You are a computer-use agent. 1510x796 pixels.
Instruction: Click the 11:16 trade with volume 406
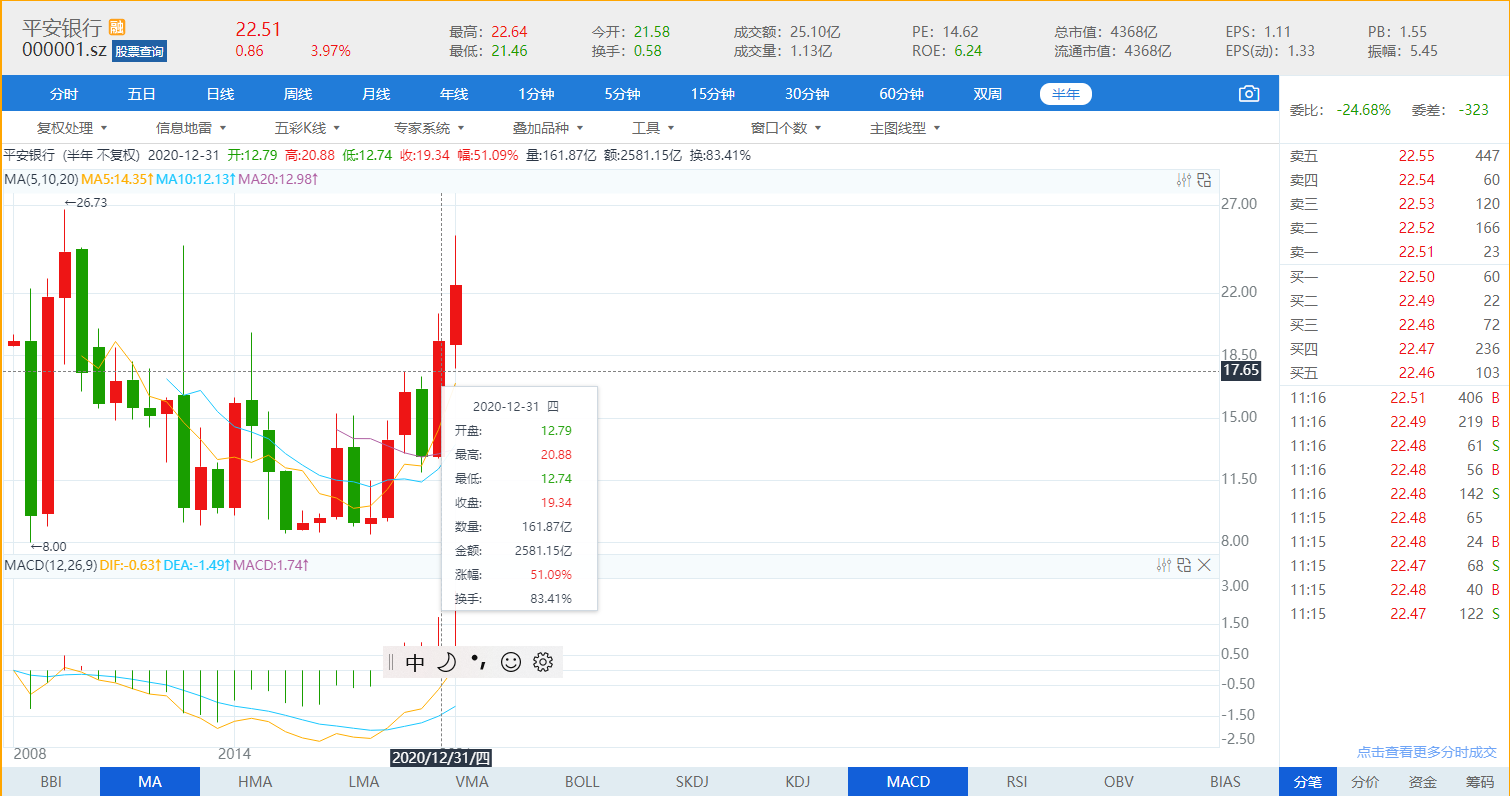1395,398
